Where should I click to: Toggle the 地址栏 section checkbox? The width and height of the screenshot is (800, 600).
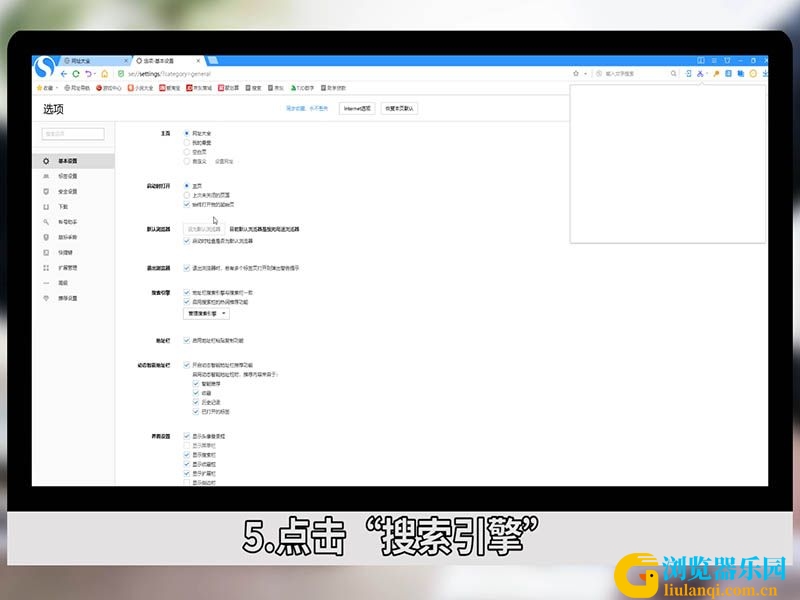[187, 340]
